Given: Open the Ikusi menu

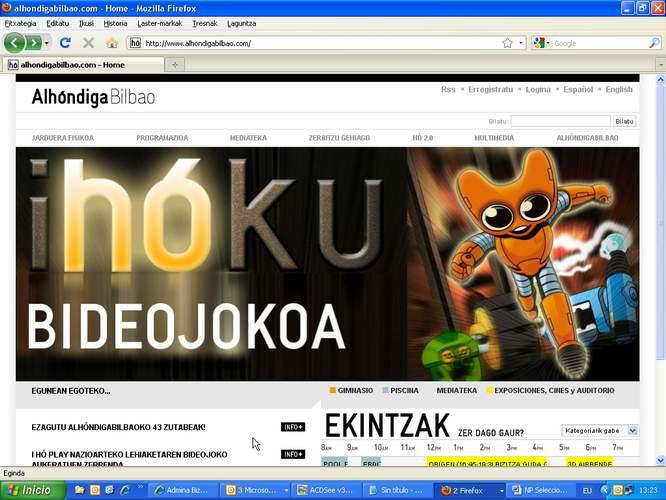Looking at the screenshot, I should (x=86, y=23).
